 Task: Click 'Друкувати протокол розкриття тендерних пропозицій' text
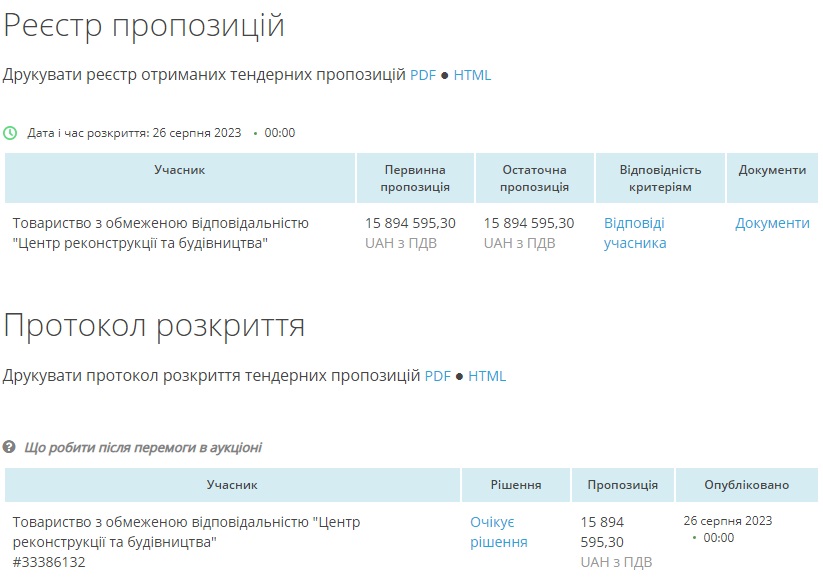coord(212,376)
